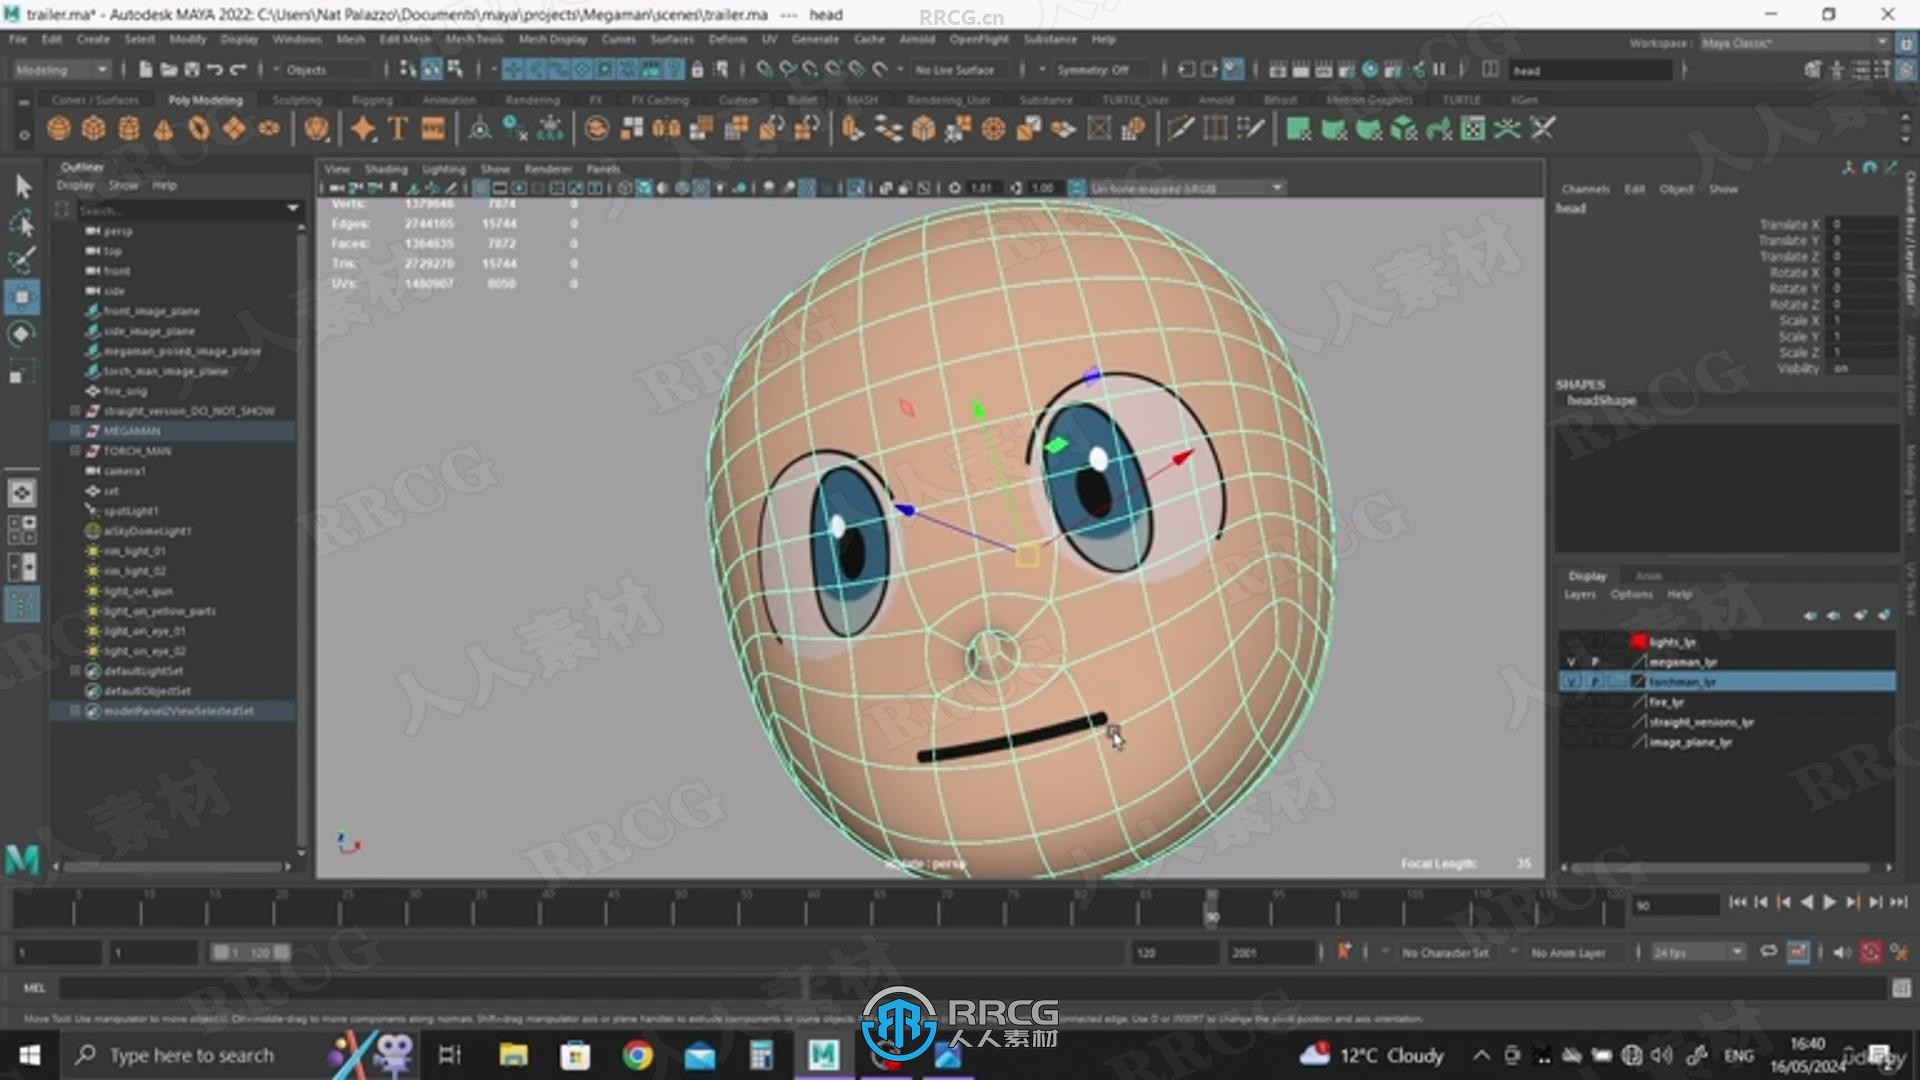1920x1080 pixels.
Task: Click the time slider marker at frame 90
Action: (x=1211, y=910)
